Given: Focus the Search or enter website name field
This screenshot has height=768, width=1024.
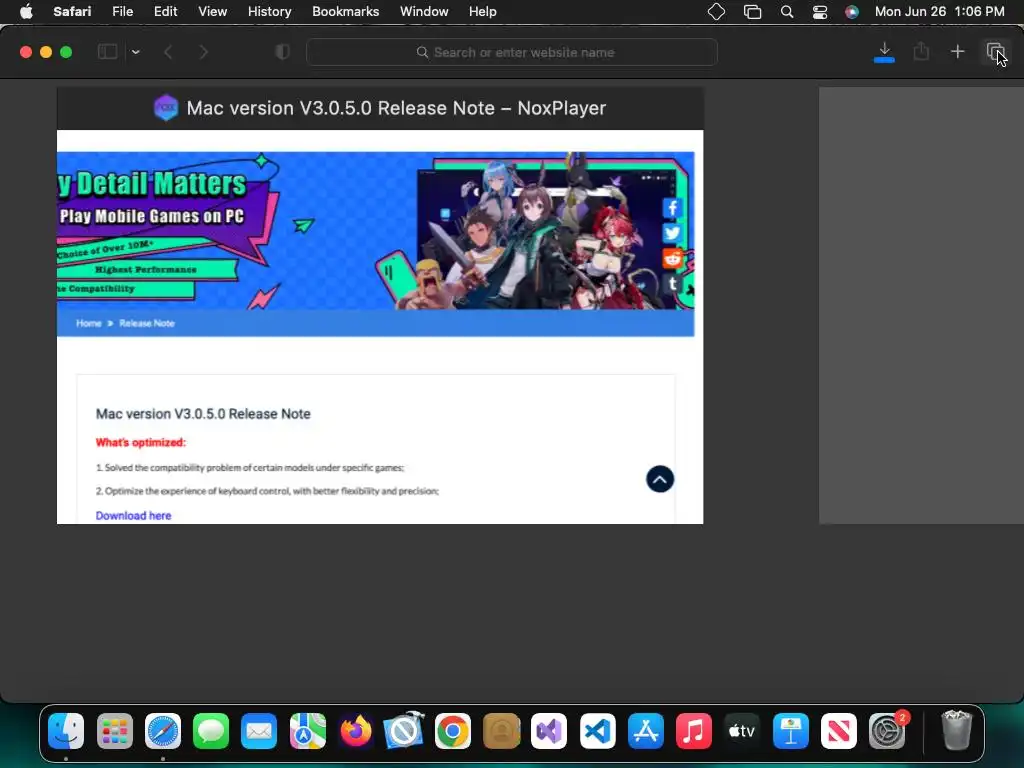Looking at the screenshot, I should tap(512, 52).
